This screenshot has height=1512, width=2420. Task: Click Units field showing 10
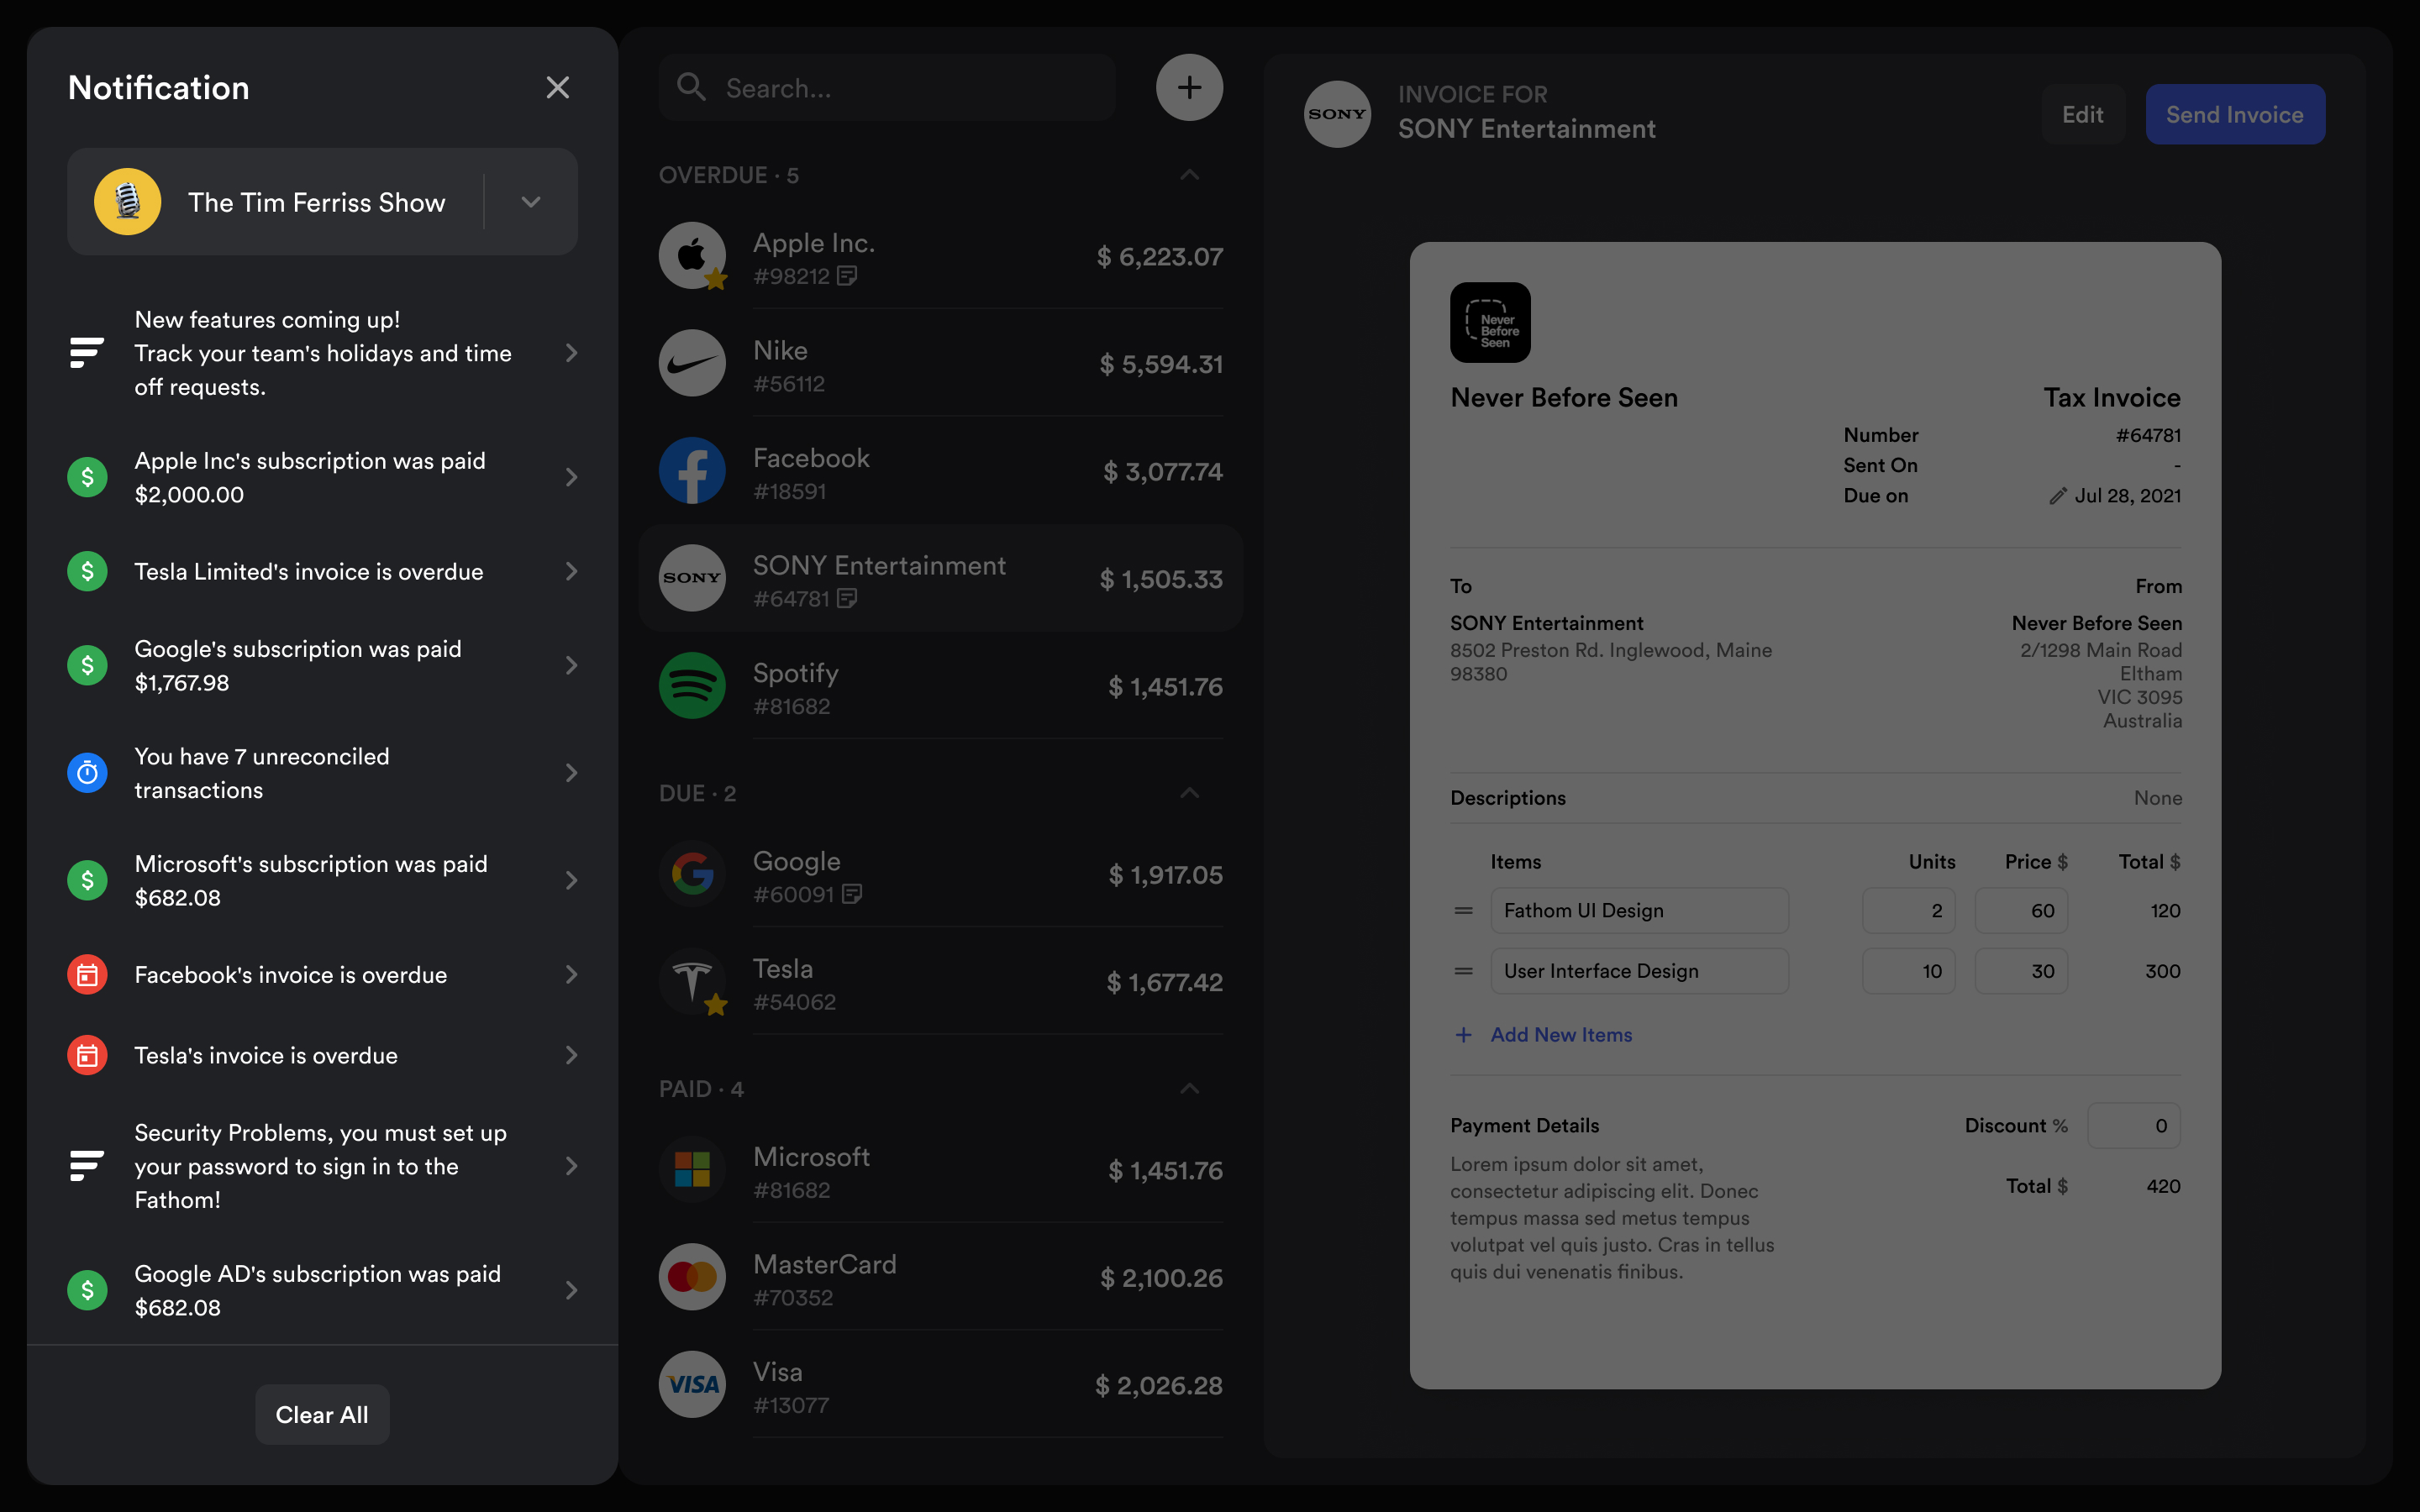click(x=1908, y=971)
